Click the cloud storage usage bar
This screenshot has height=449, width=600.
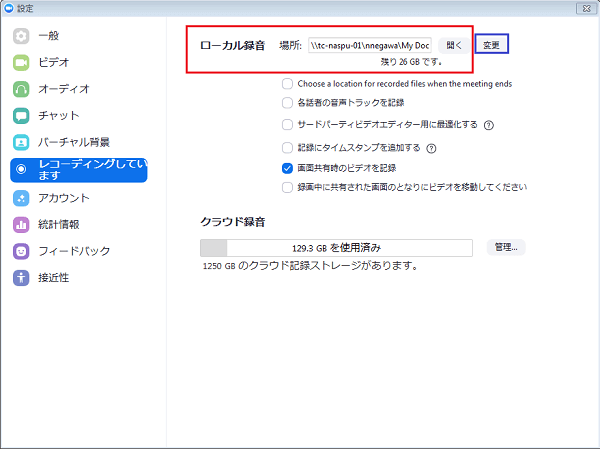[x=336, y=248]
